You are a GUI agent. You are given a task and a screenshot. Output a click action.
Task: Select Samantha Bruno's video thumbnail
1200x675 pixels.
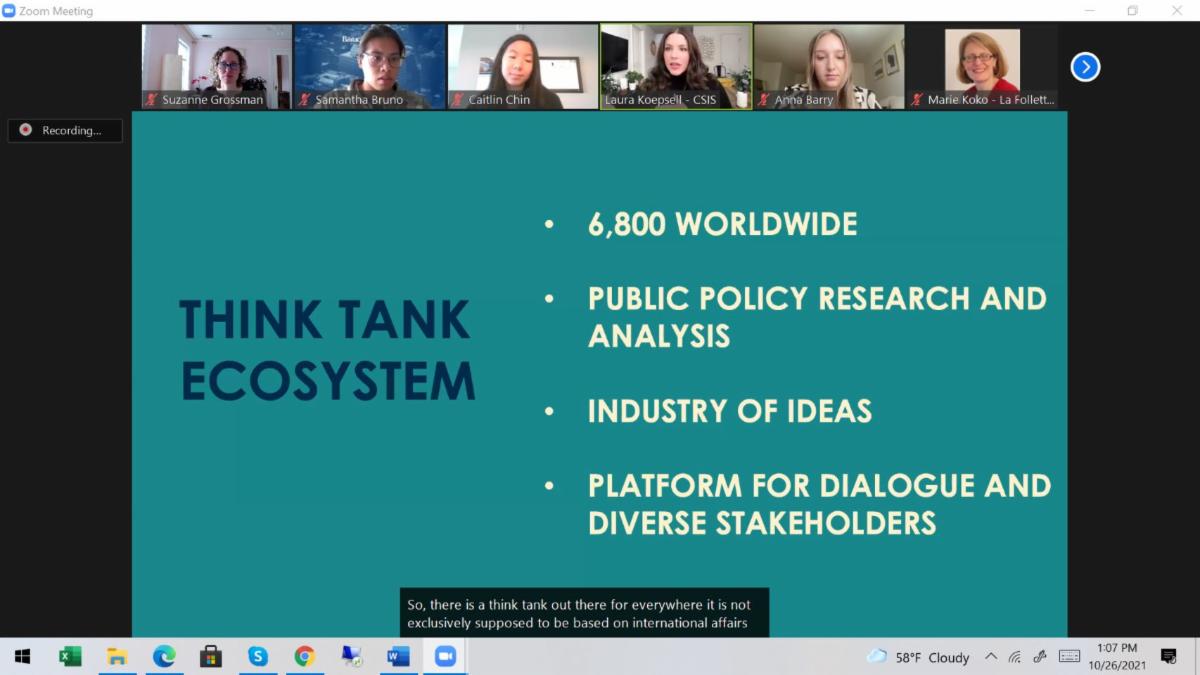pyautogui.click(x=370, y=66)
